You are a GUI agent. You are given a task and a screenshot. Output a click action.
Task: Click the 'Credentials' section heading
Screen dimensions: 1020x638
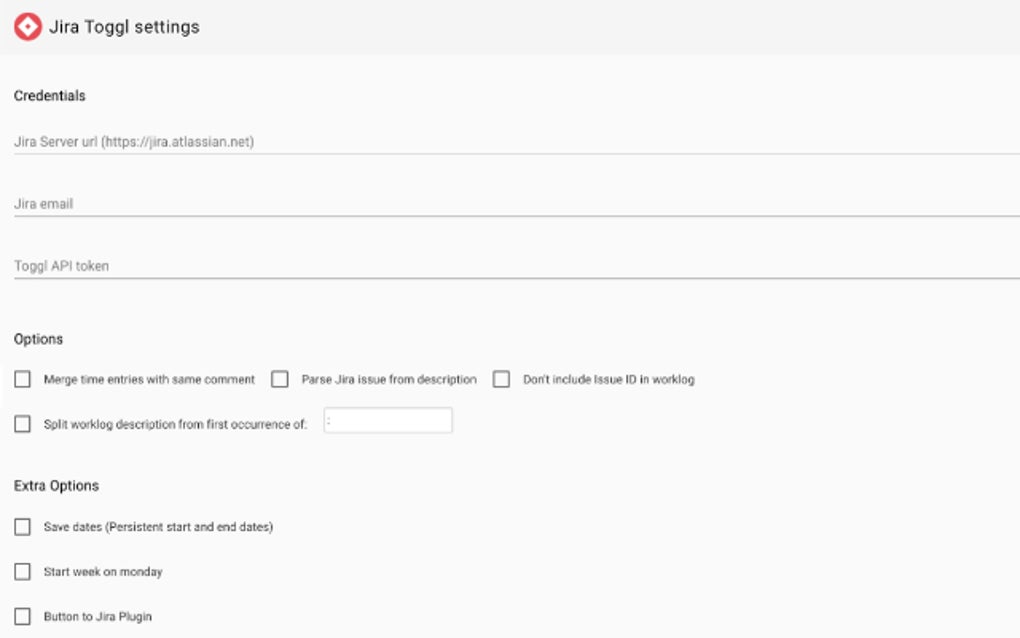[50, 96]
